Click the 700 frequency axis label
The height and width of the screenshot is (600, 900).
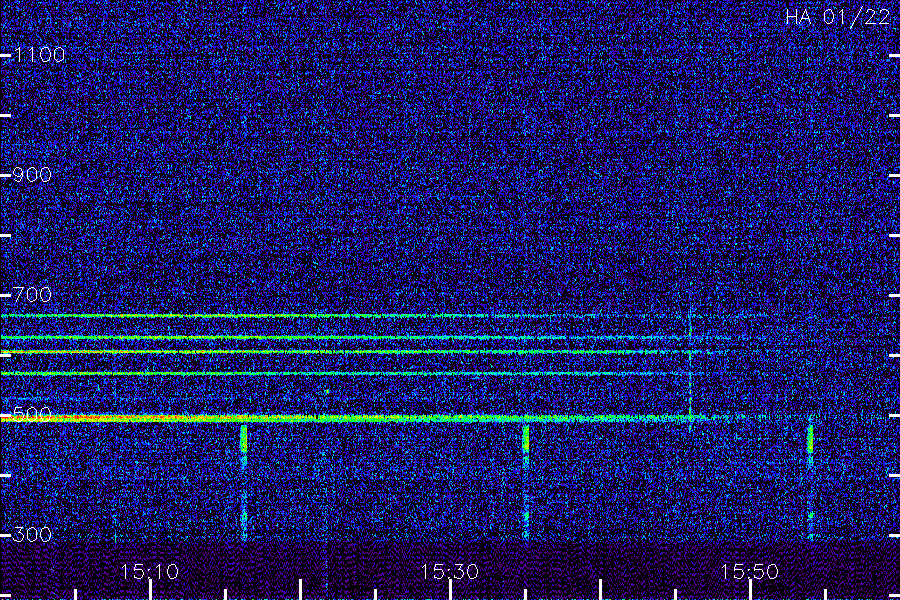32,295
